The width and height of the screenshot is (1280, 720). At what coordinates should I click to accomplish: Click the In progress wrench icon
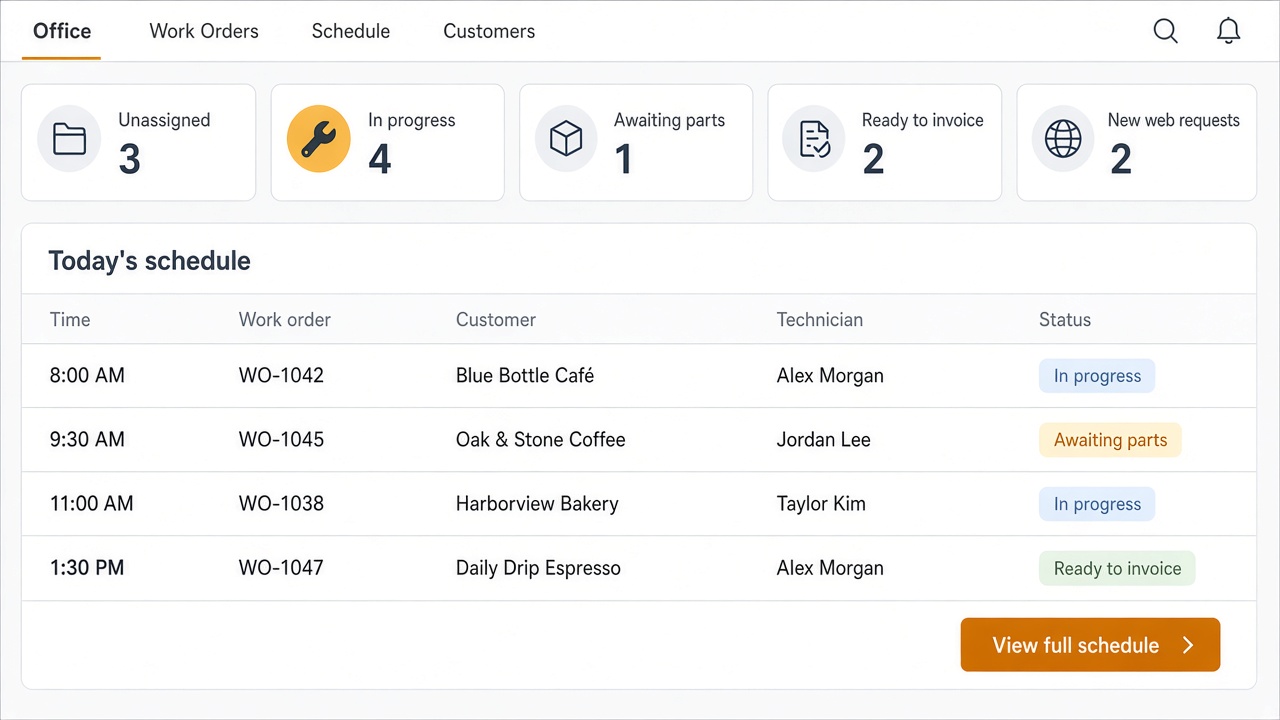(318, 139)
